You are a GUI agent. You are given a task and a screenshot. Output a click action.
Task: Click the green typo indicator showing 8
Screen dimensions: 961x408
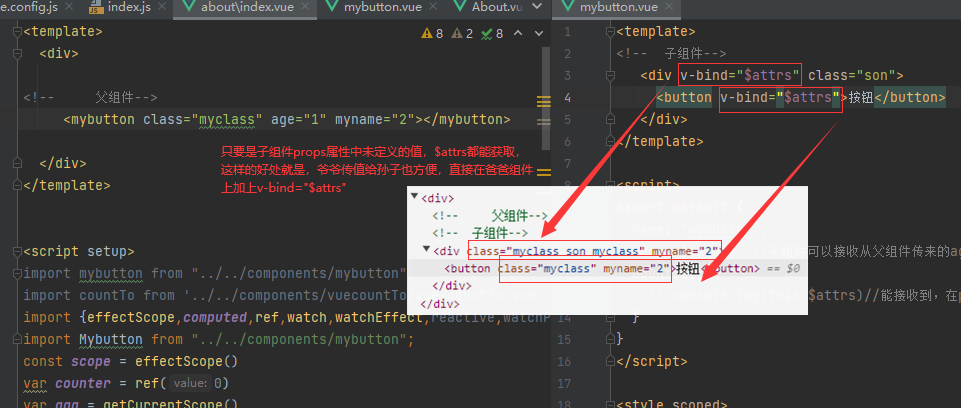click(x=493, y=34)
